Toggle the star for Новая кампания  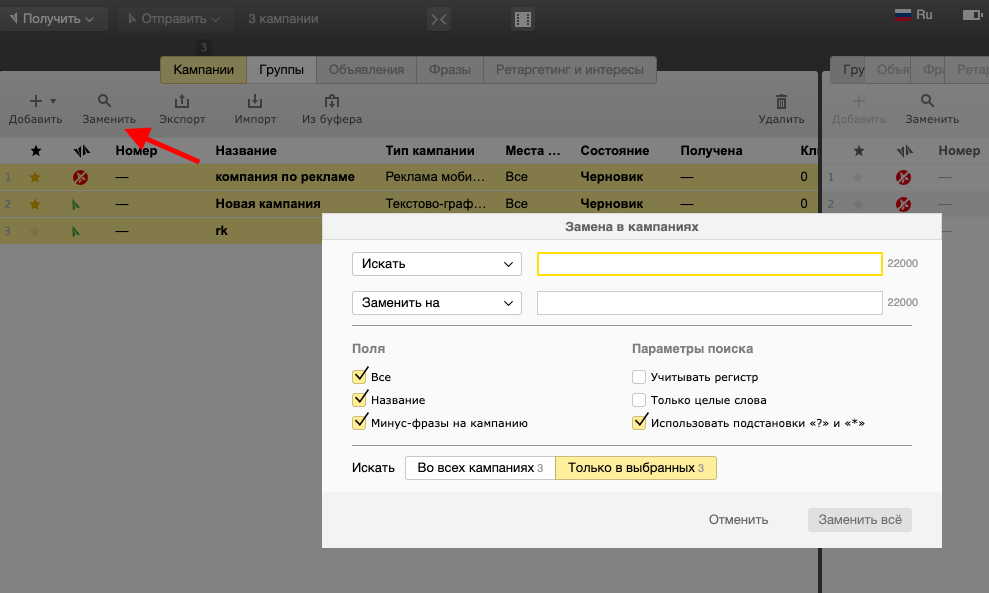point(35,204)
